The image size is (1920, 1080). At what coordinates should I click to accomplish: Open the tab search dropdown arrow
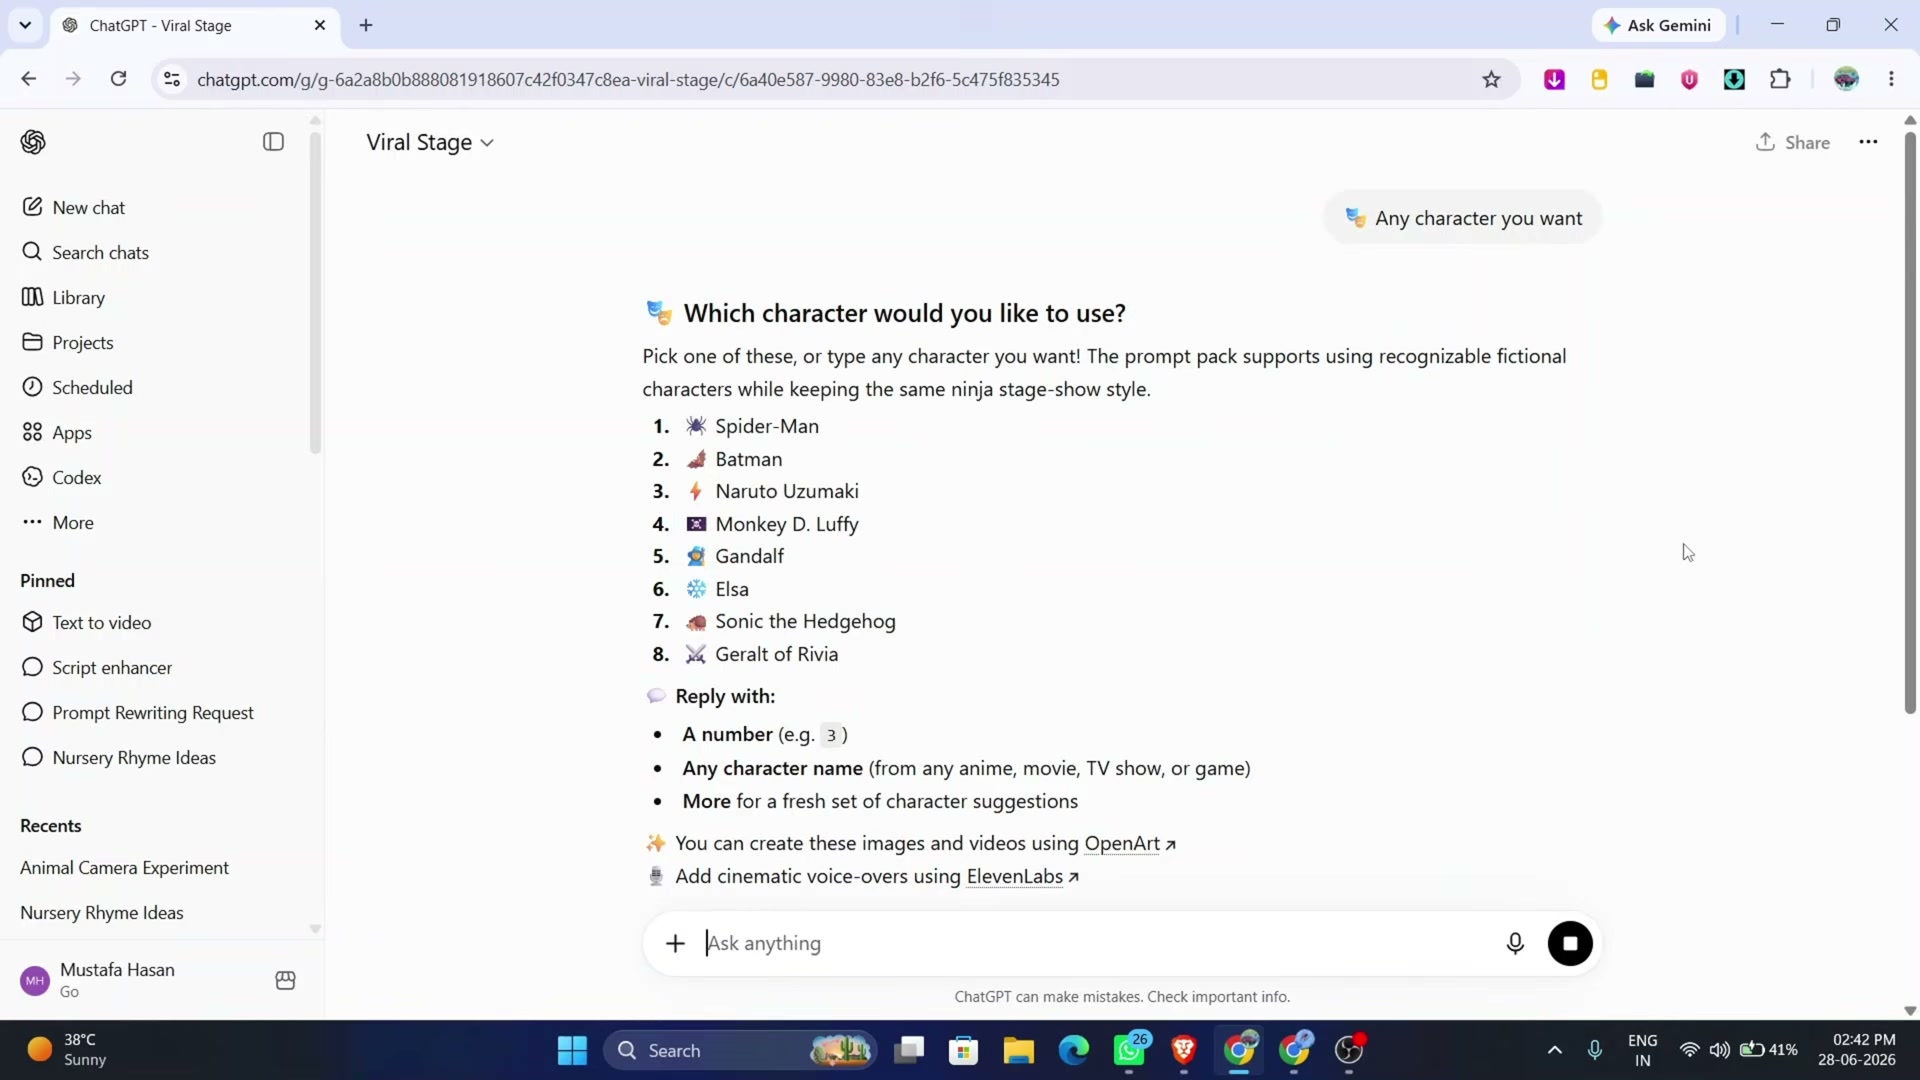(25, 25)
